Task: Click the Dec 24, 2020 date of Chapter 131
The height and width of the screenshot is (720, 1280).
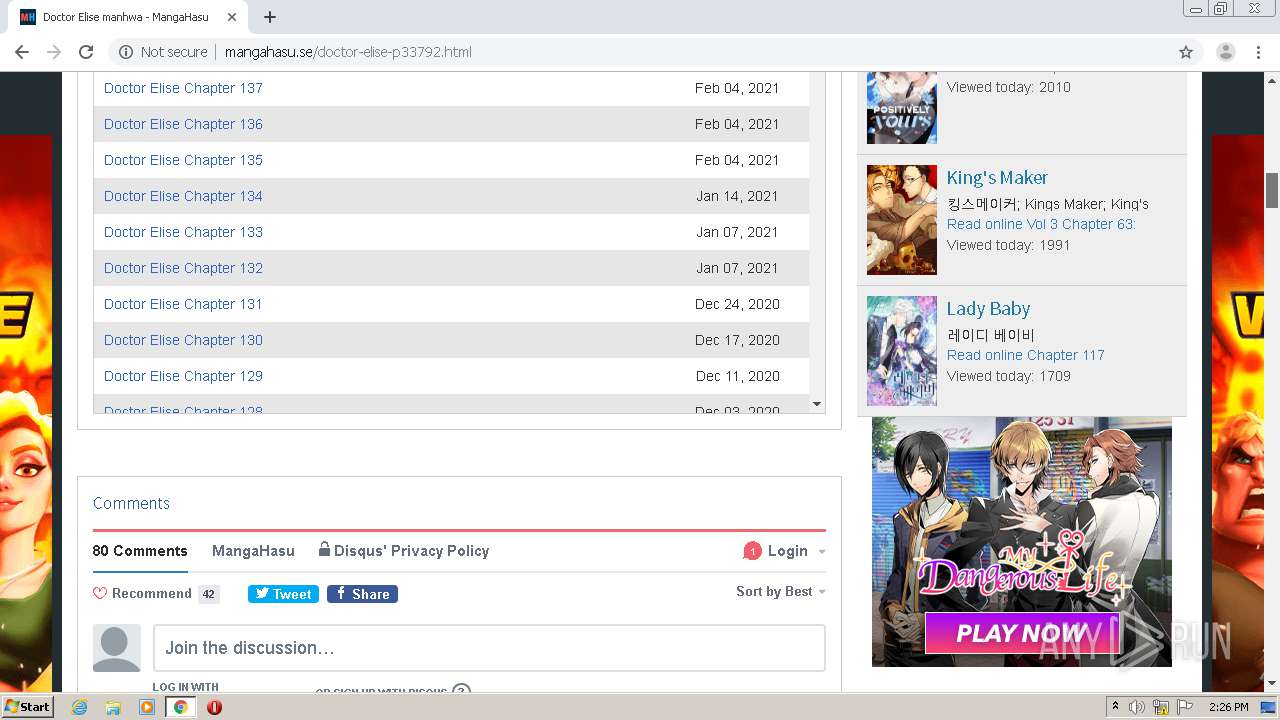Action: click(x=737, y=304)
